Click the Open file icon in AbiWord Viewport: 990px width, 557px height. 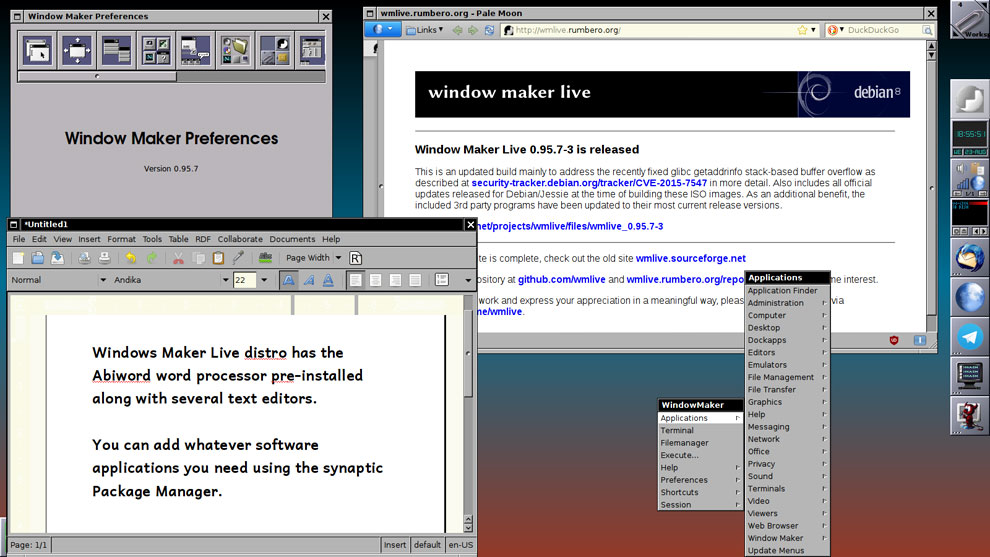tap(38, 258)
